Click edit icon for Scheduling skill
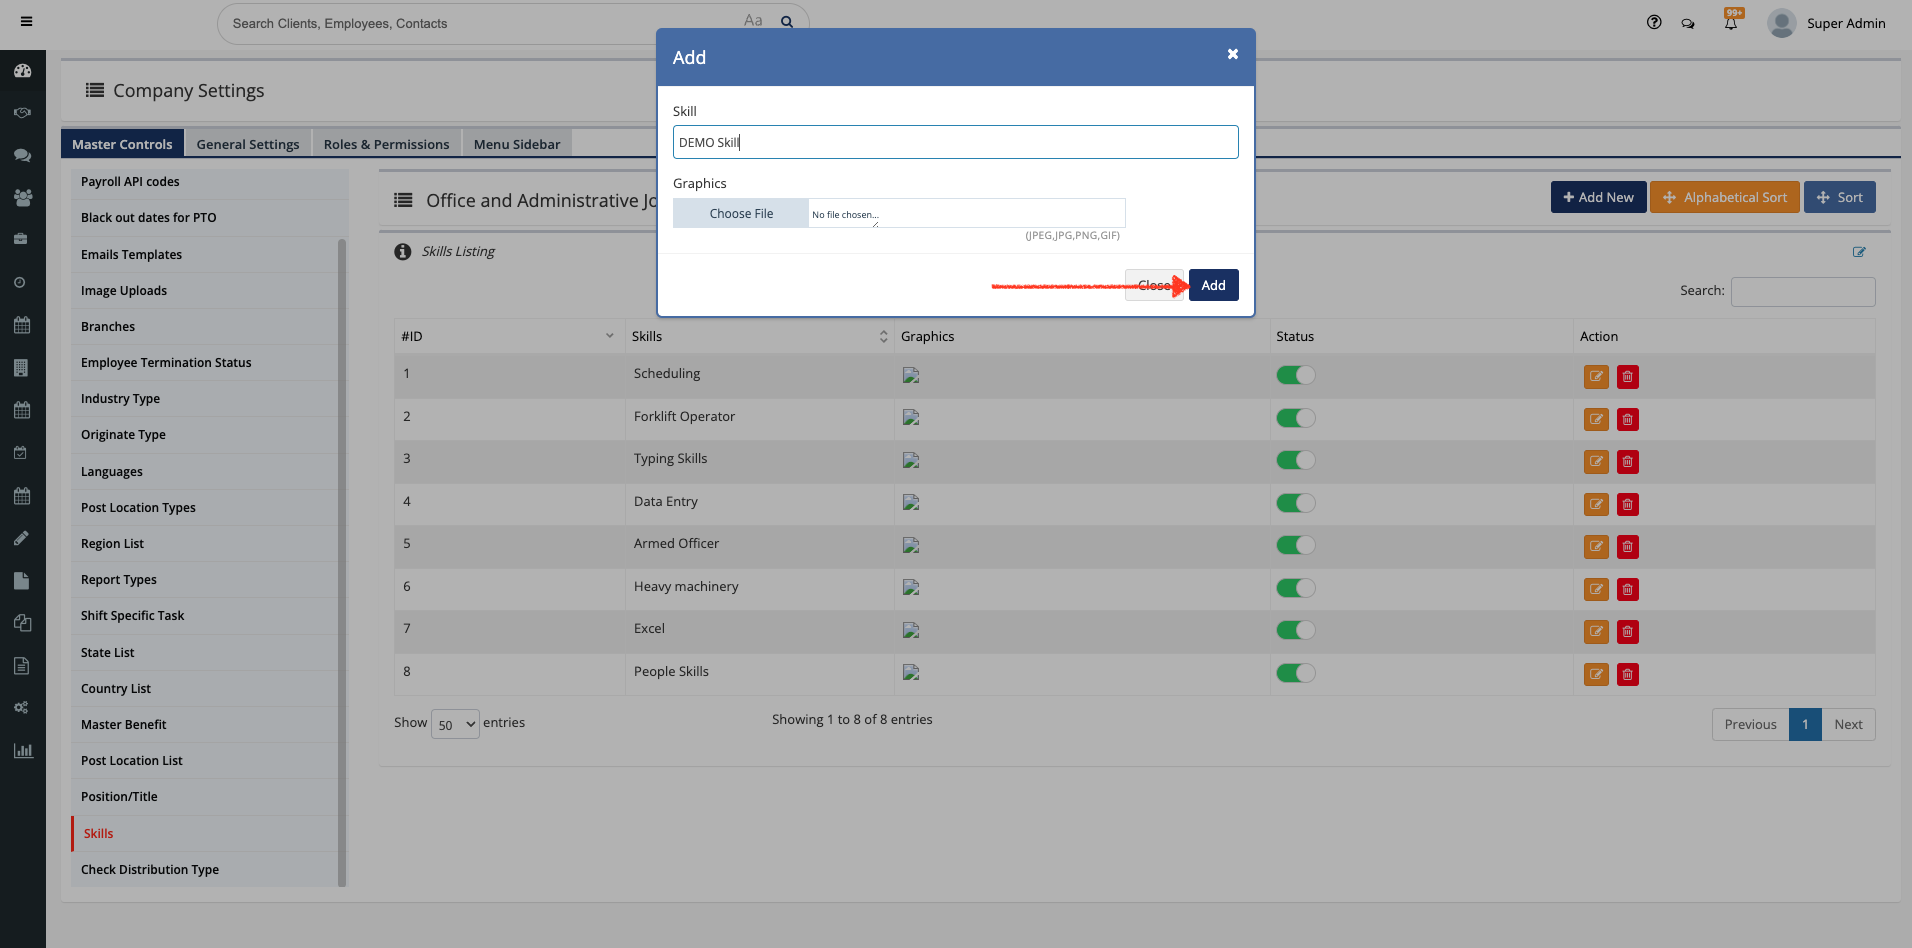The image size is (1912, 948). 1596,377
